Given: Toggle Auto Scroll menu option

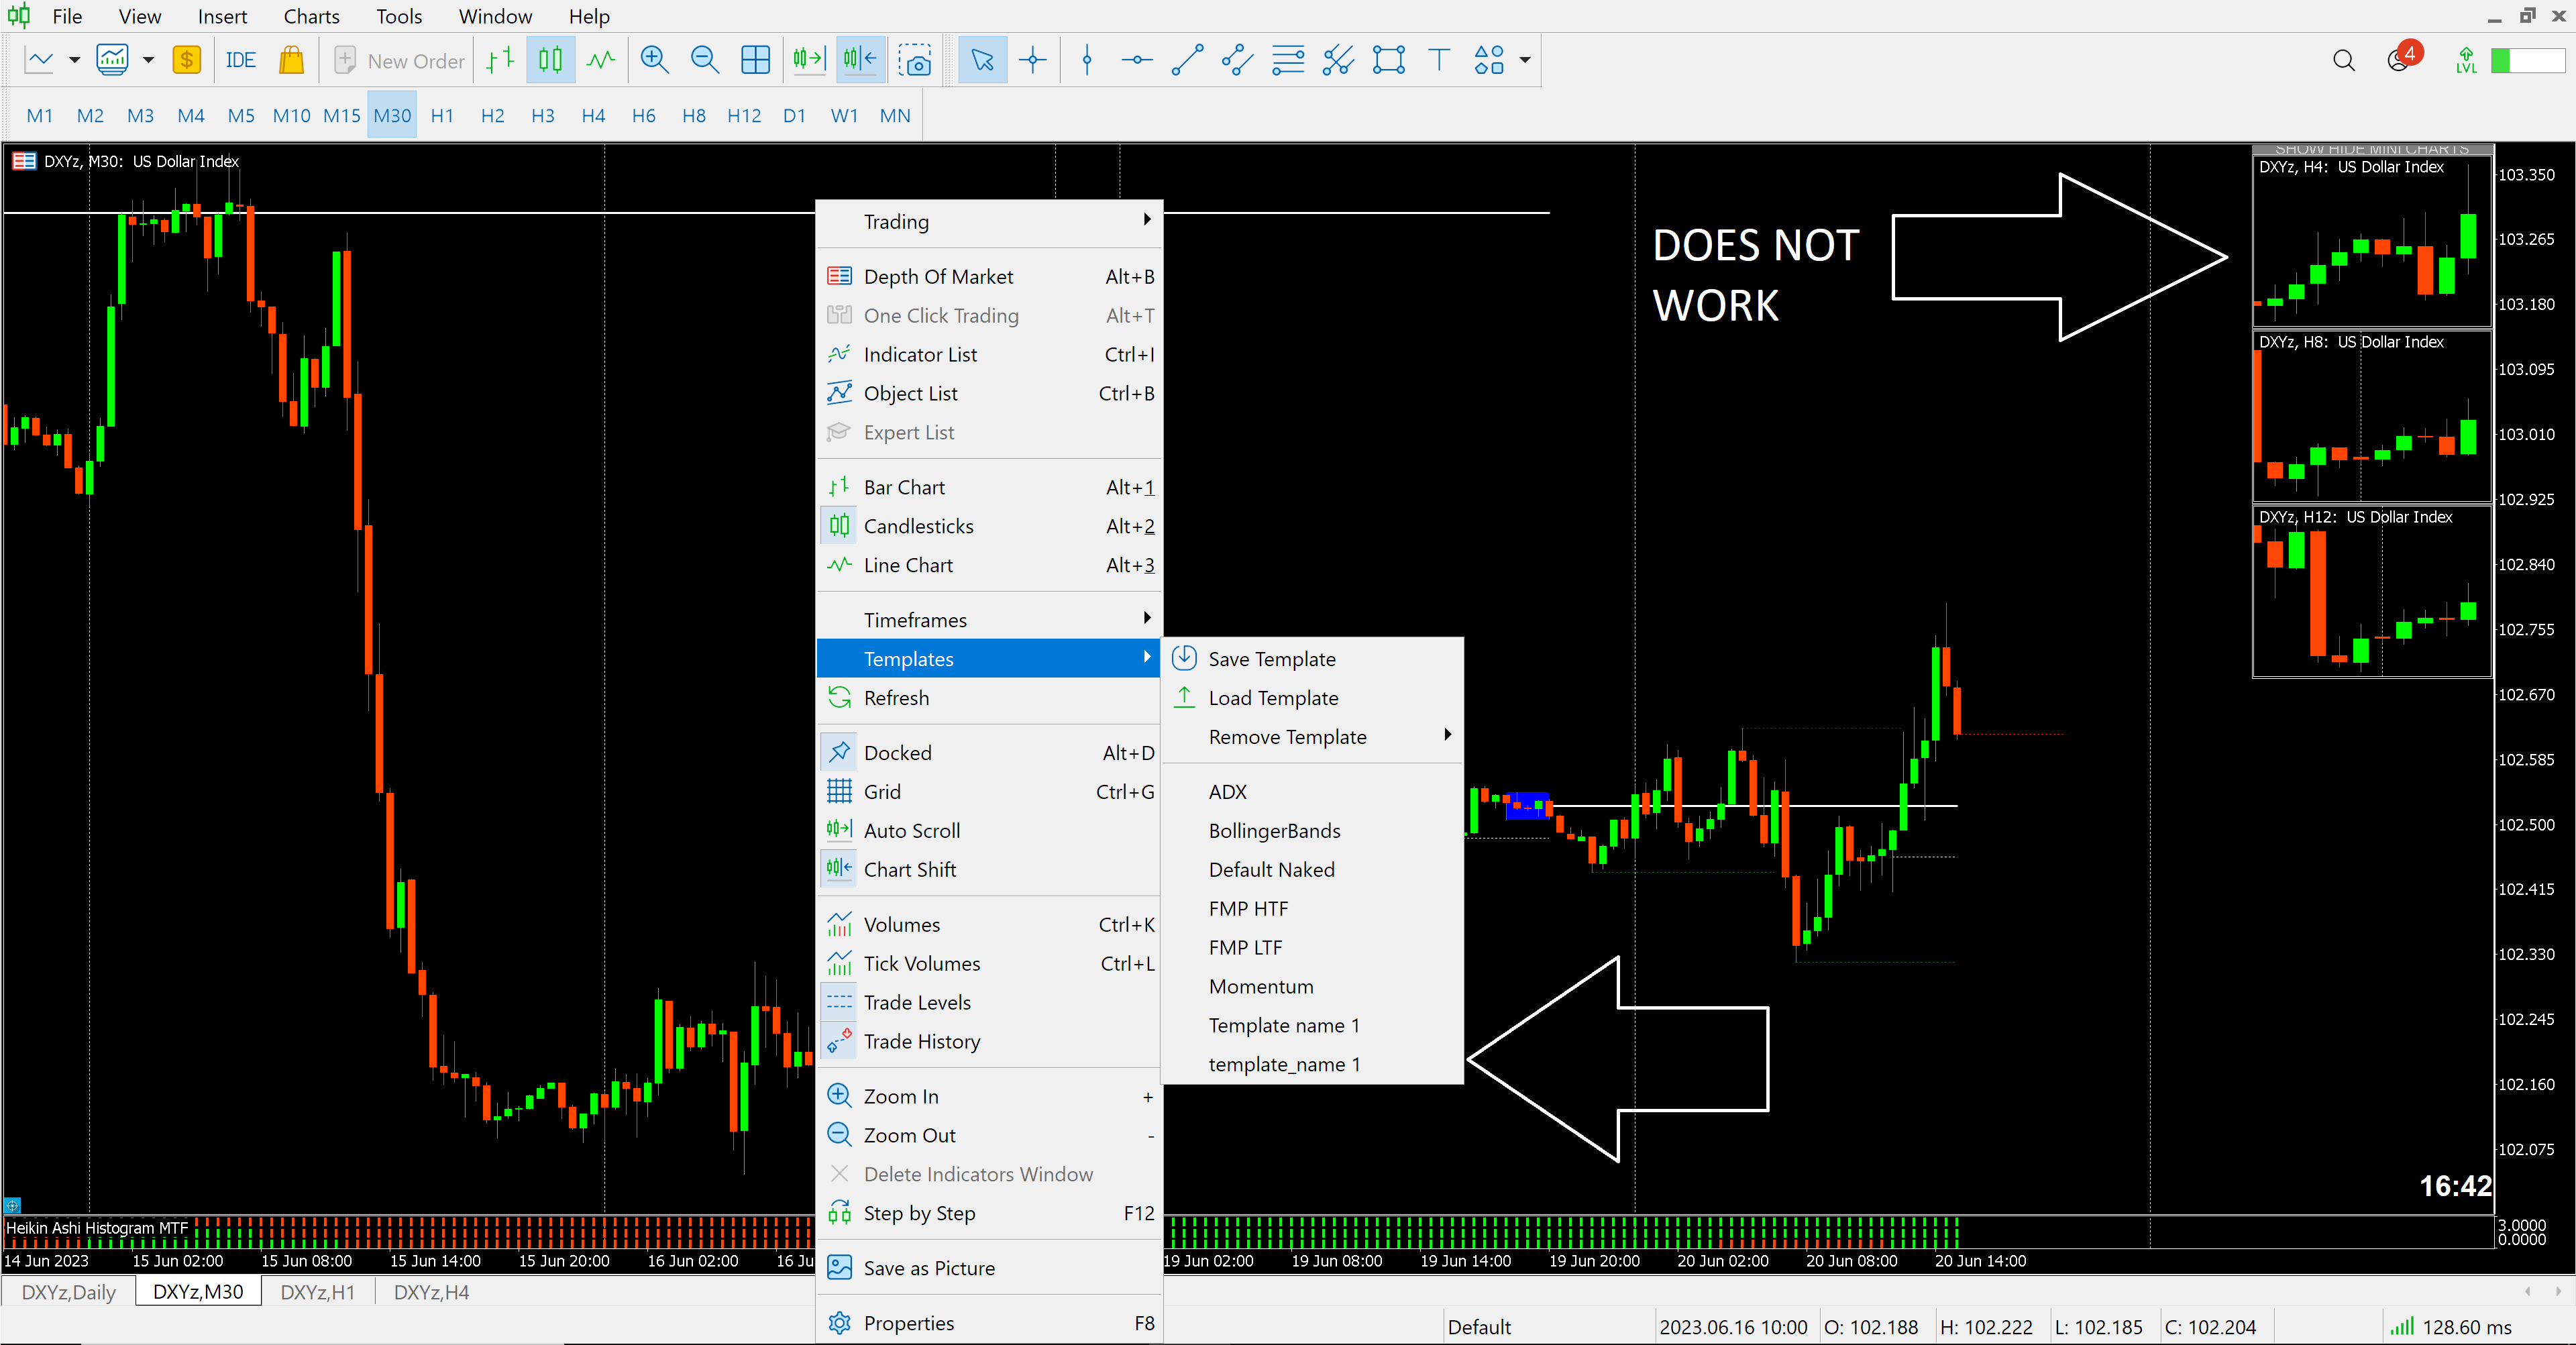Looking at the screenshot, I should point(911,830).
